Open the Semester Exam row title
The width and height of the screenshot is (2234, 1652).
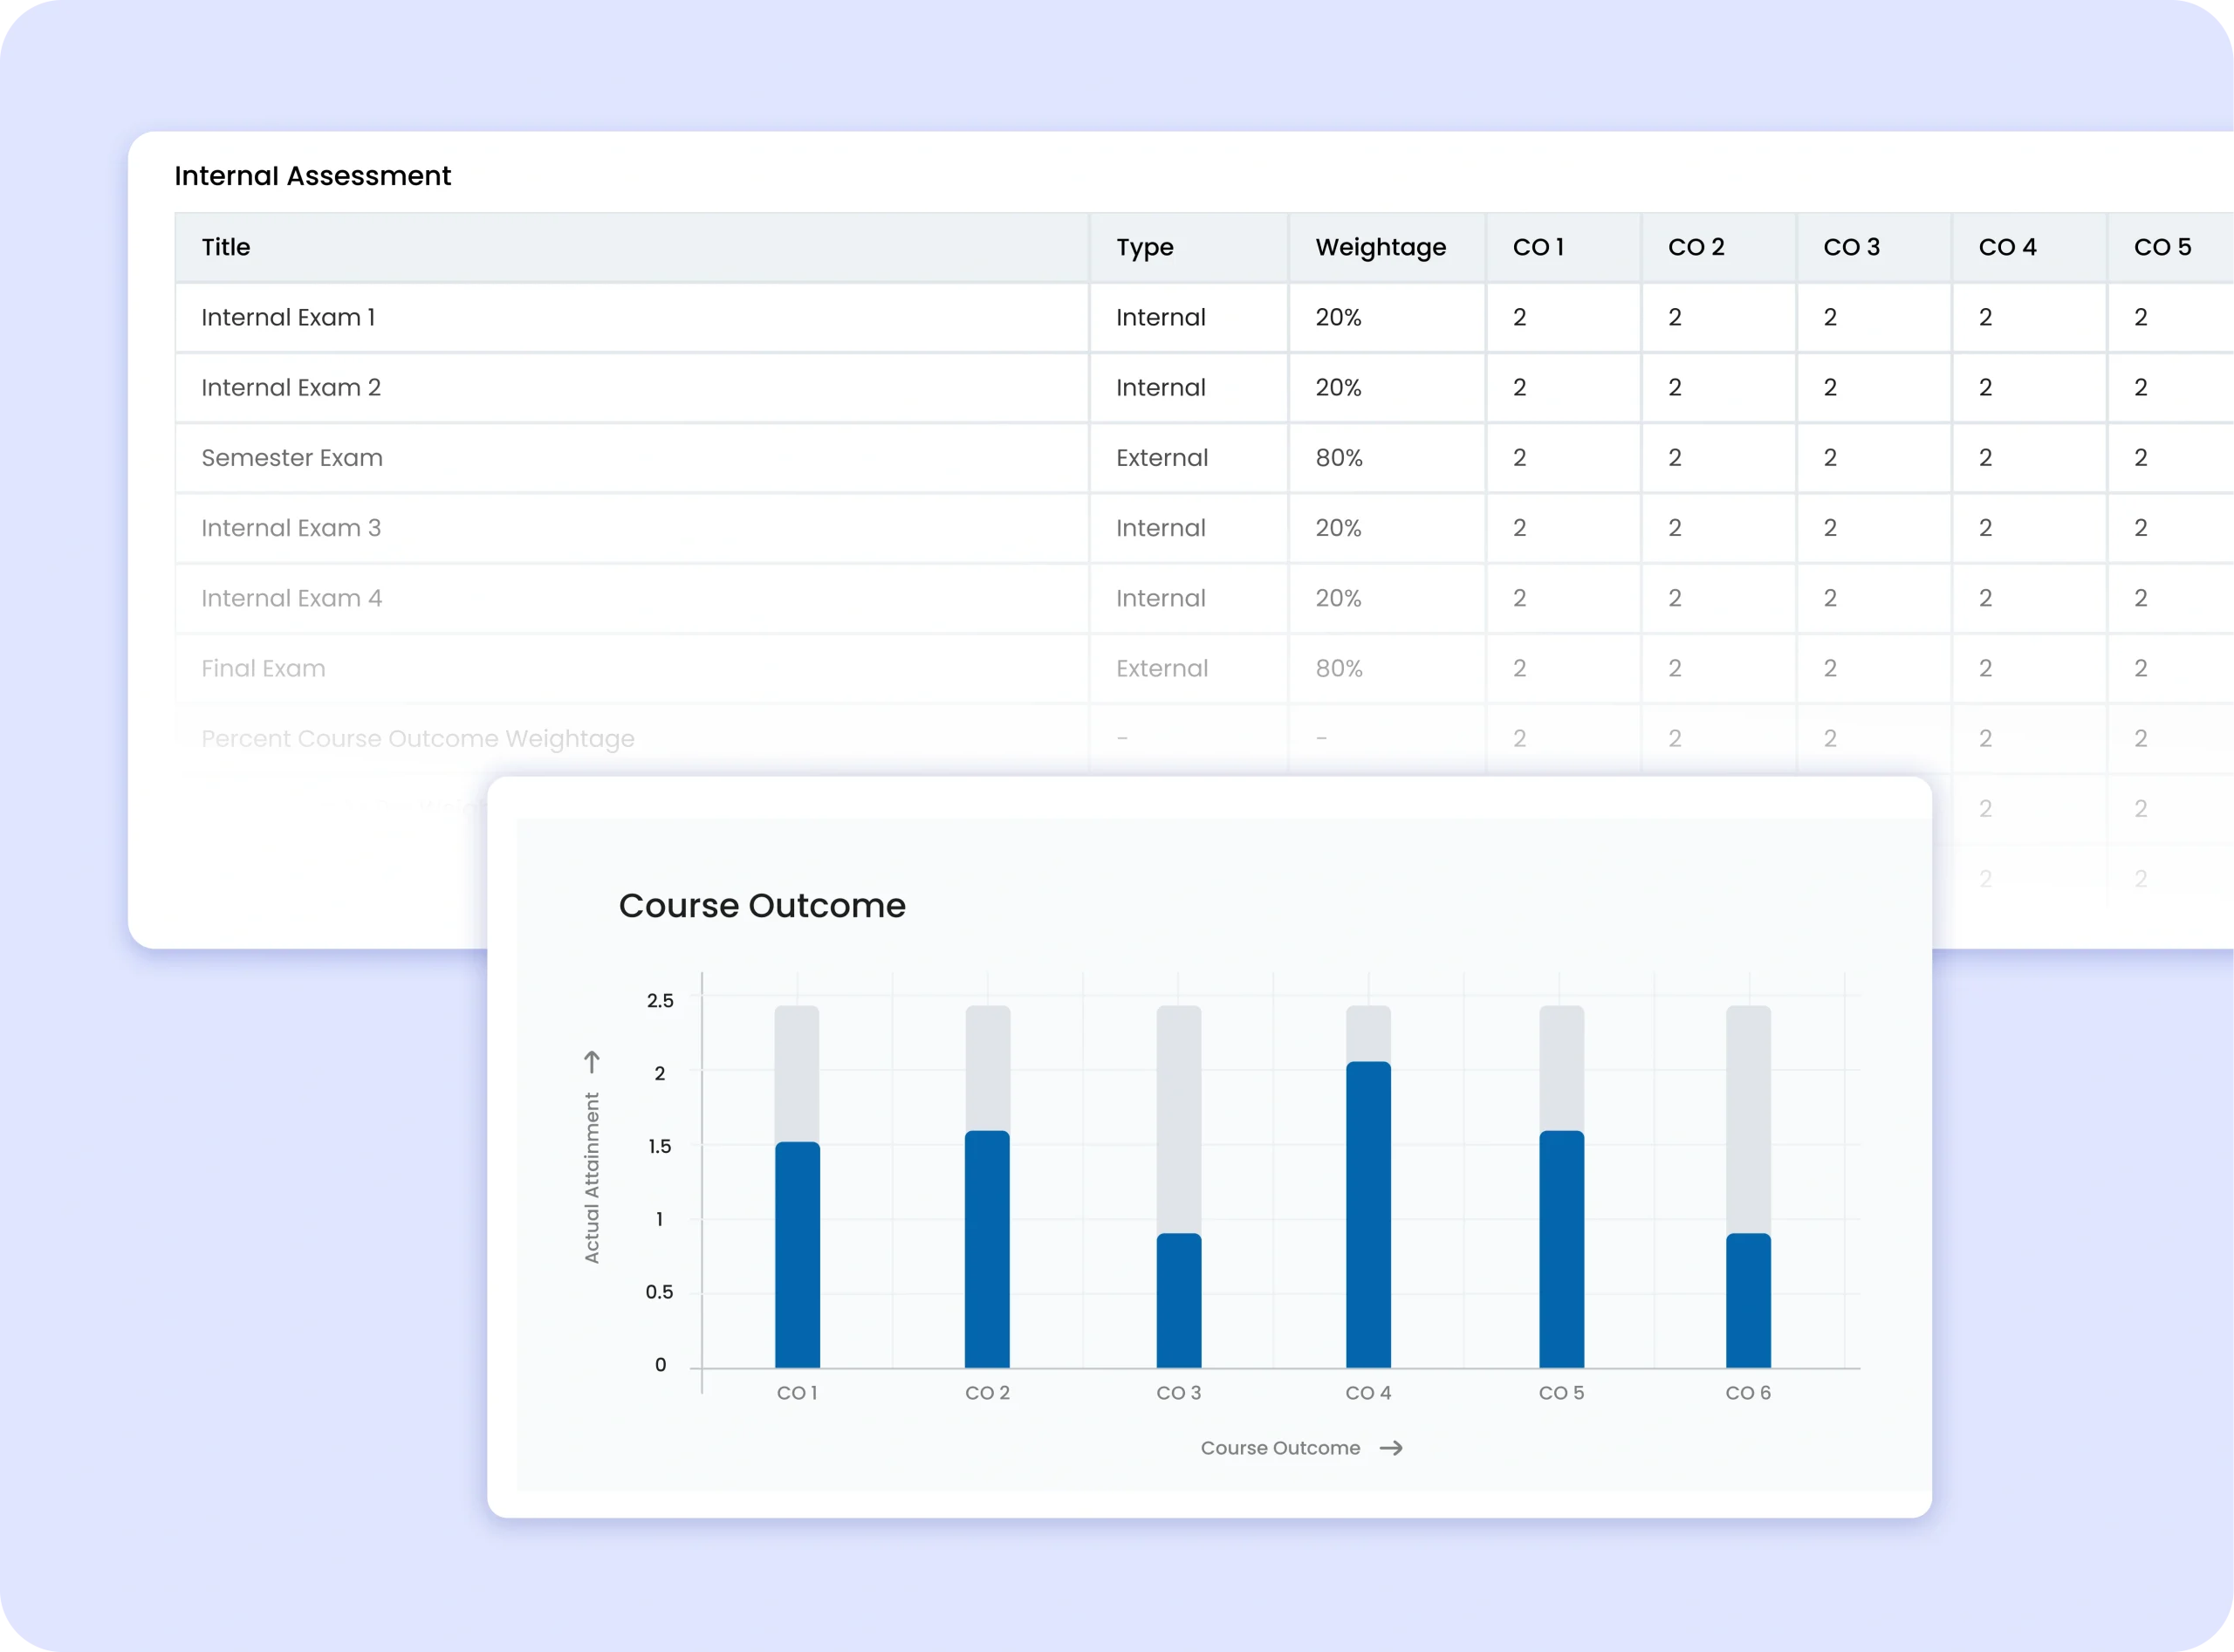292,458
